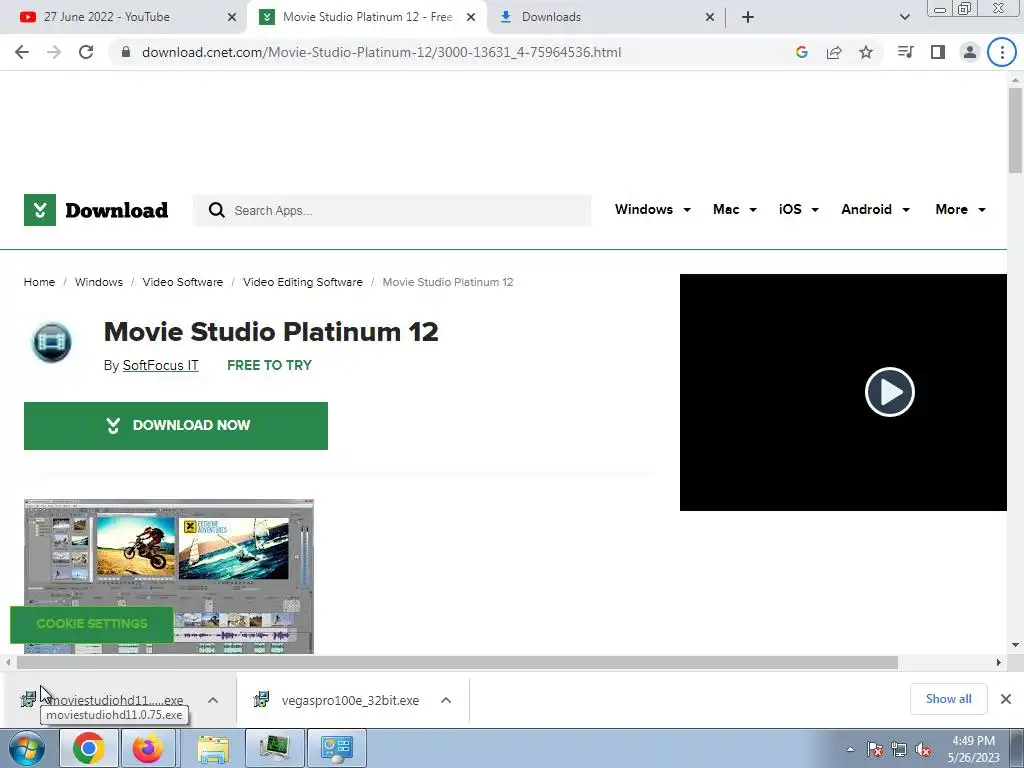Expand the Android nav dropdown
The height and width of the screenshot is (768, 1024).
click(x=875, y=210)
